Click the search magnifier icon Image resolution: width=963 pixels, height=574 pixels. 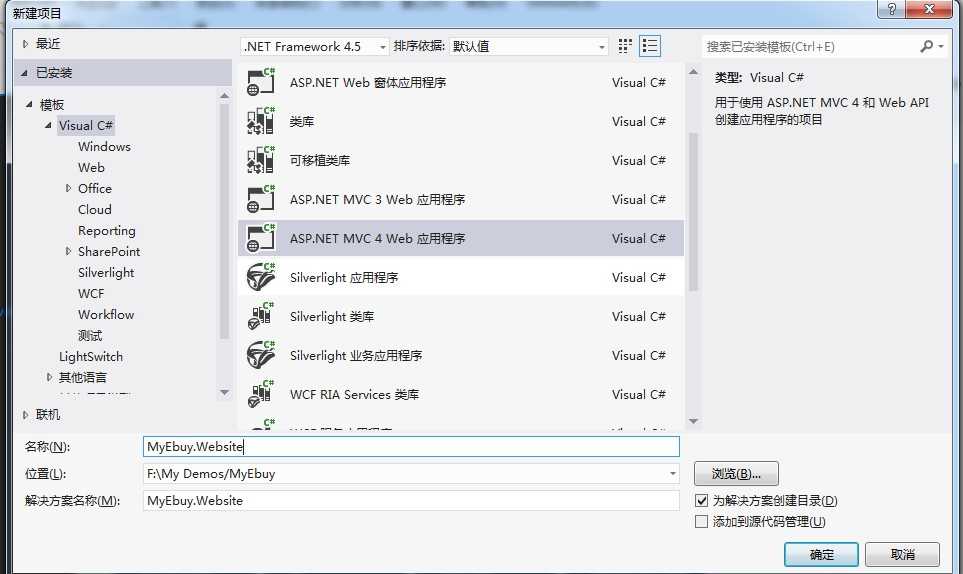coord(927,46)
